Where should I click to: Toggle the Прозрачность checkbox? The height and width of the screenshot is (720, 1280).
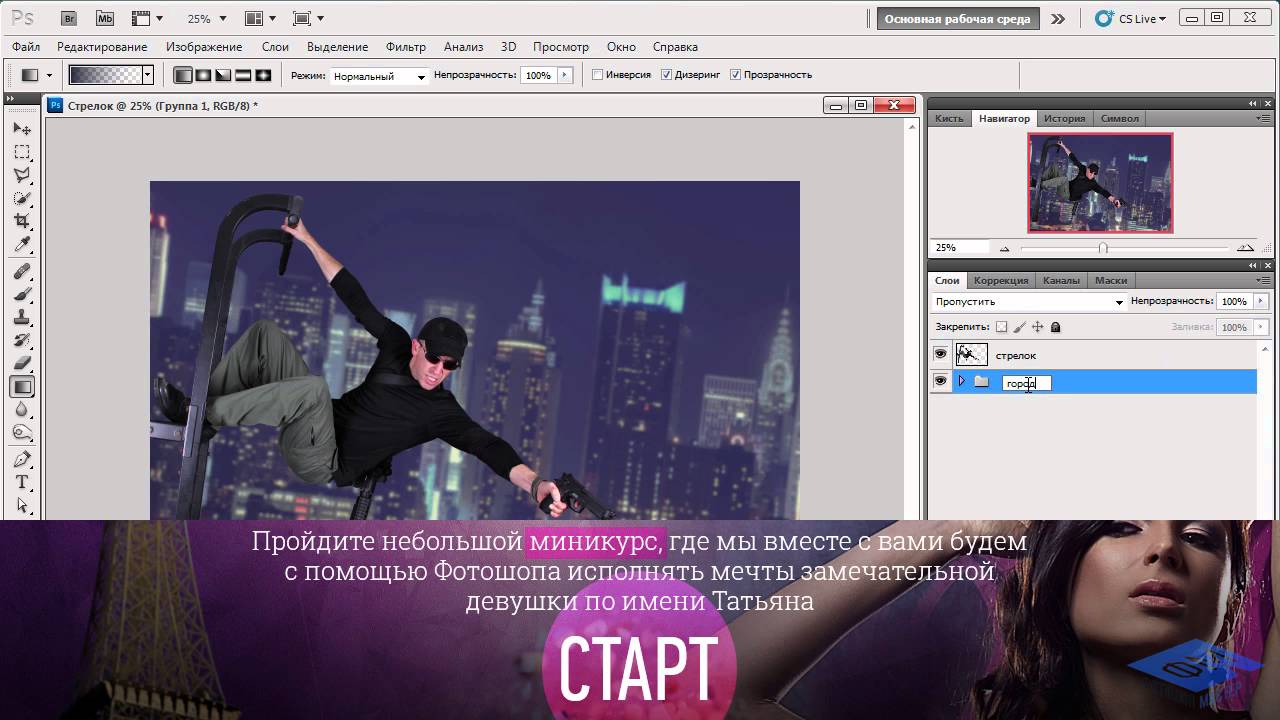tap(736, 75)
